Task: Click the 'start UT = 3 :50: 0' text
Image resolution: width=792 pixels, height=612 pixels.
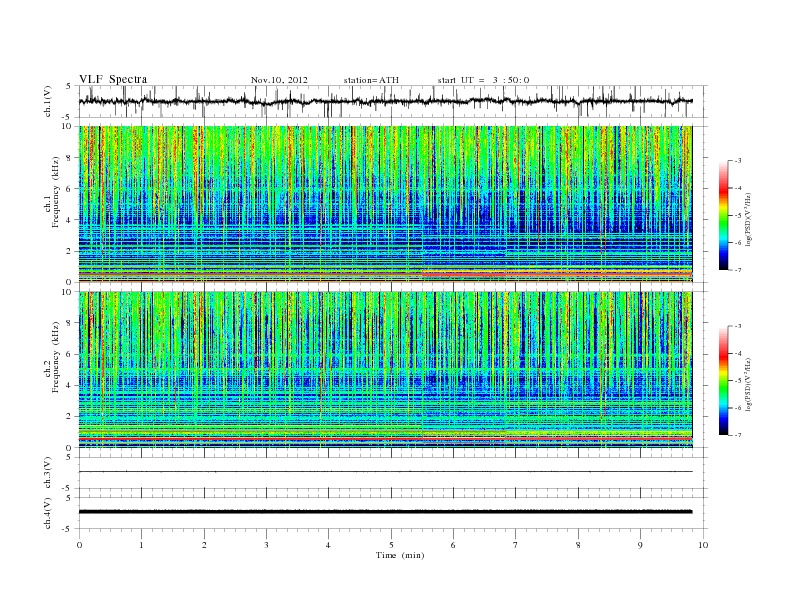Action: (483, 80)
